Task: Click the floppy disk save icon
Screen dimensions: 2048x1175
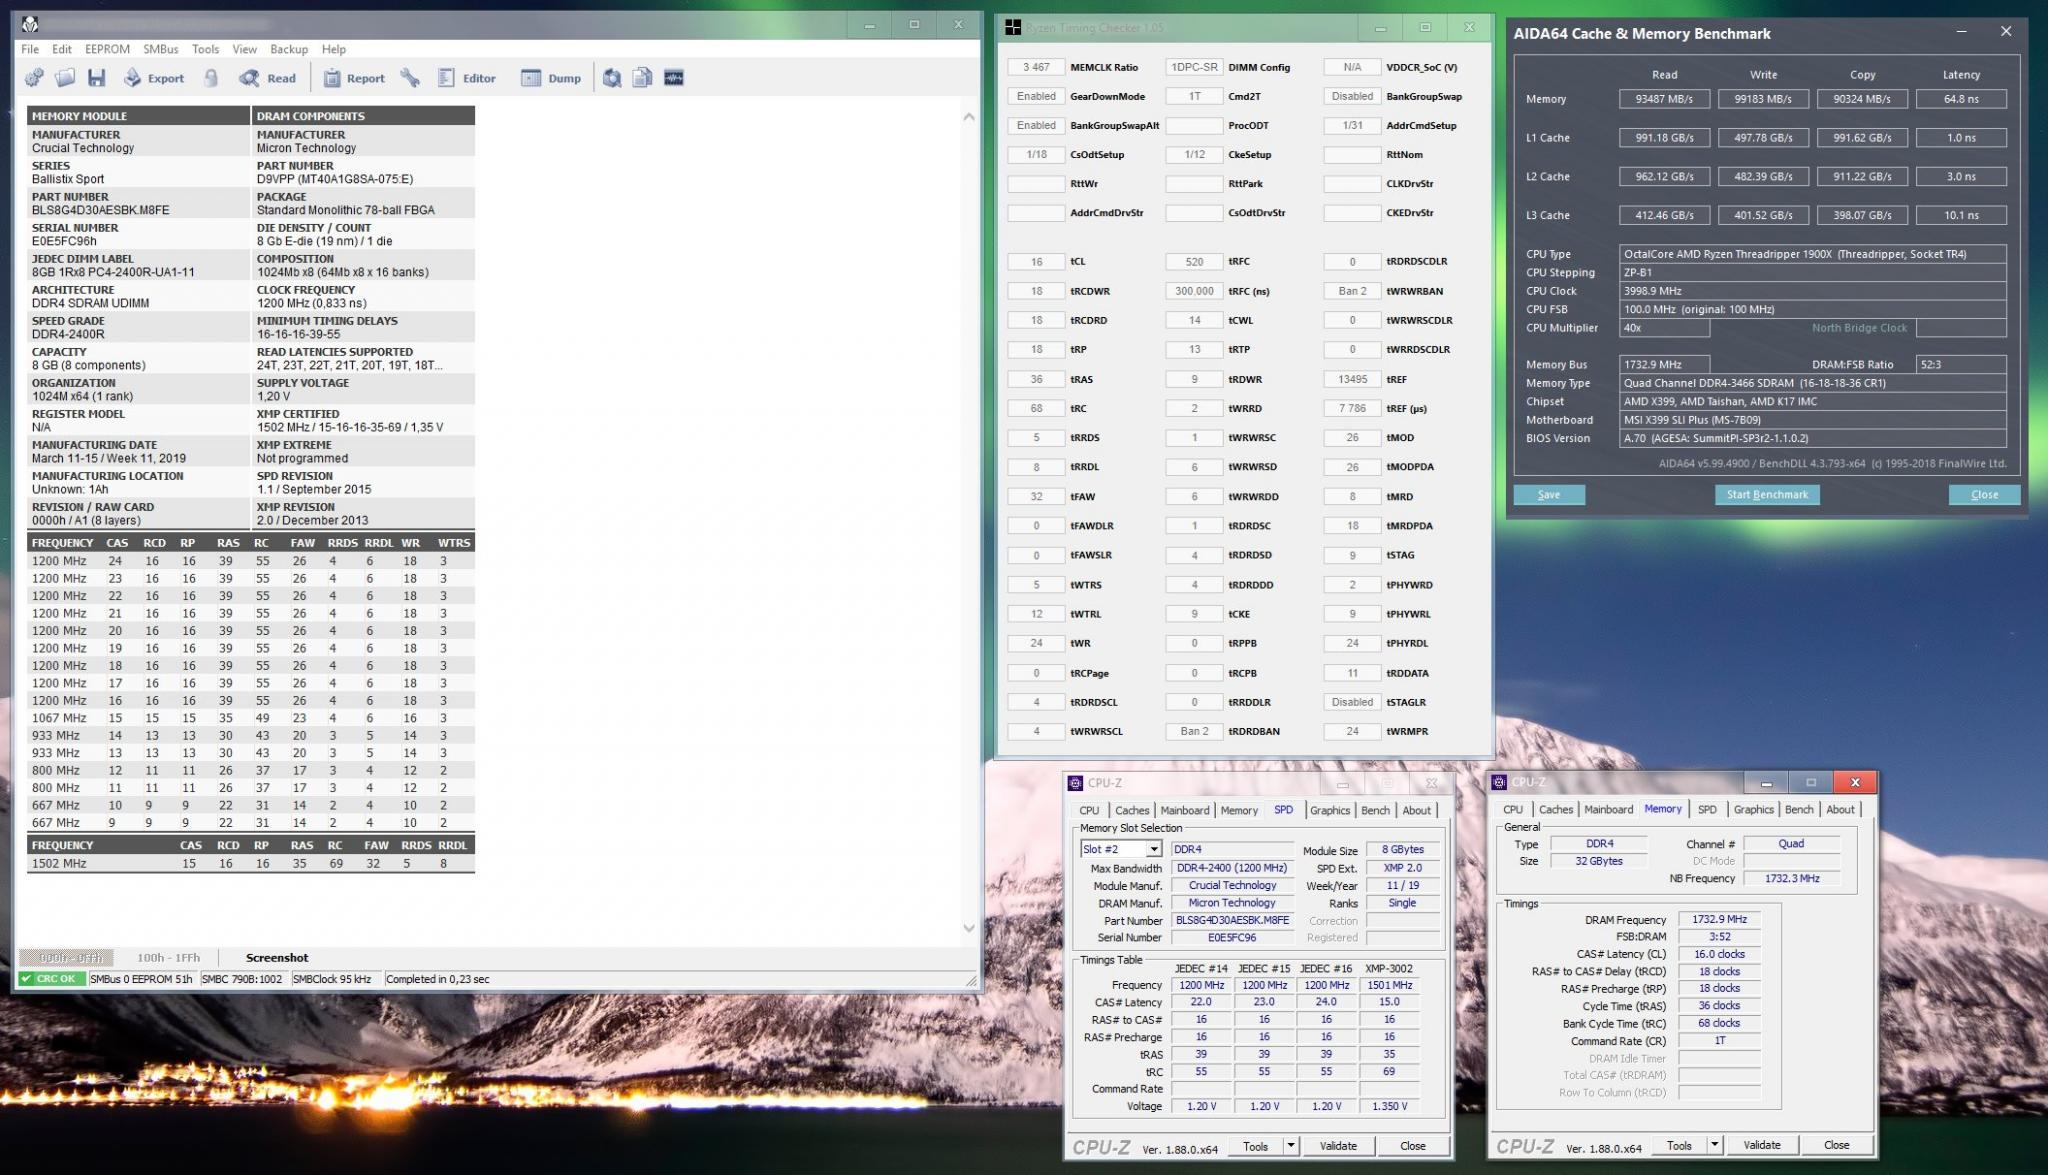Action: pyautogui.click(x=97, y=78)
